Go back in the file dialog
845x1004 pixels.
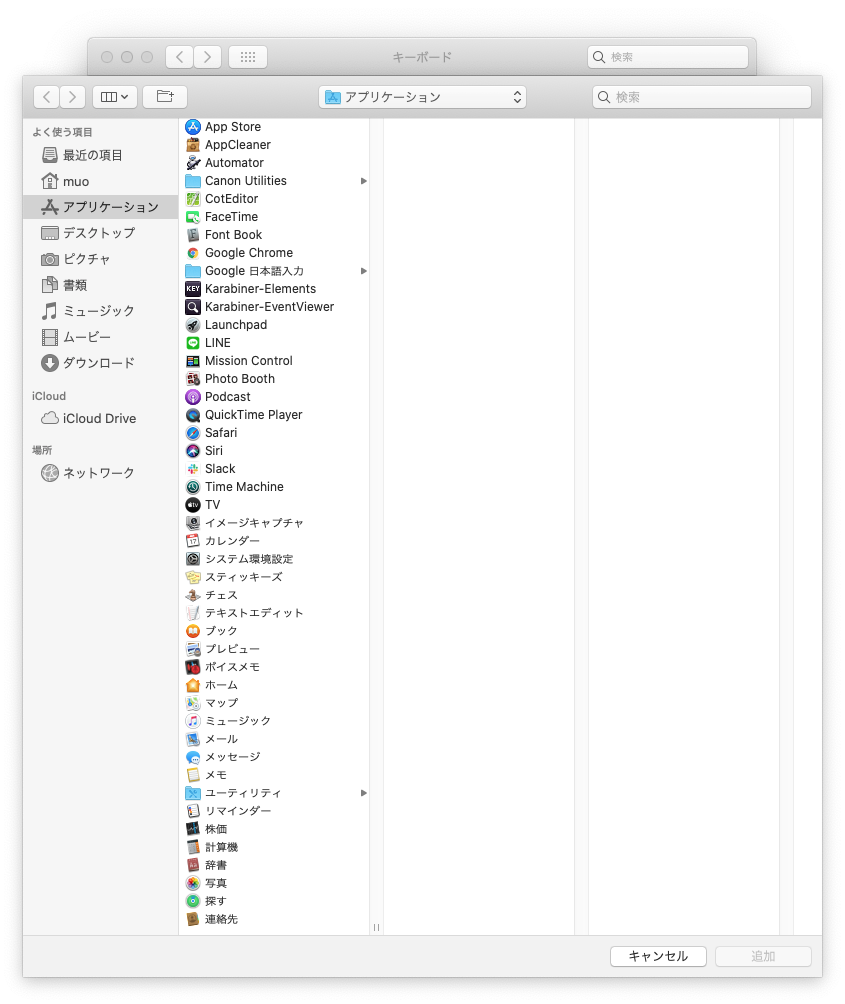tap(46, 97)
